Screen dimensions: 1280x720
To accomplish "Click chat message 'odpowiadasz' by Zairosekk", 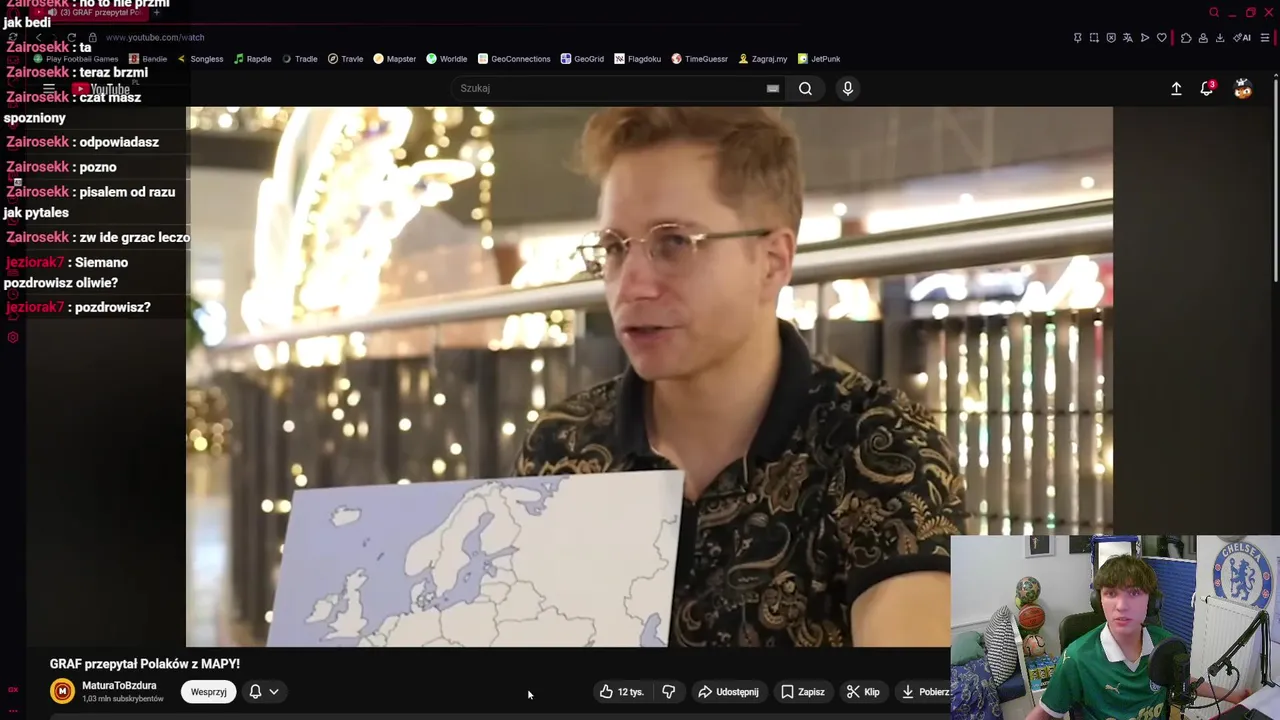I will coord(119,142).
